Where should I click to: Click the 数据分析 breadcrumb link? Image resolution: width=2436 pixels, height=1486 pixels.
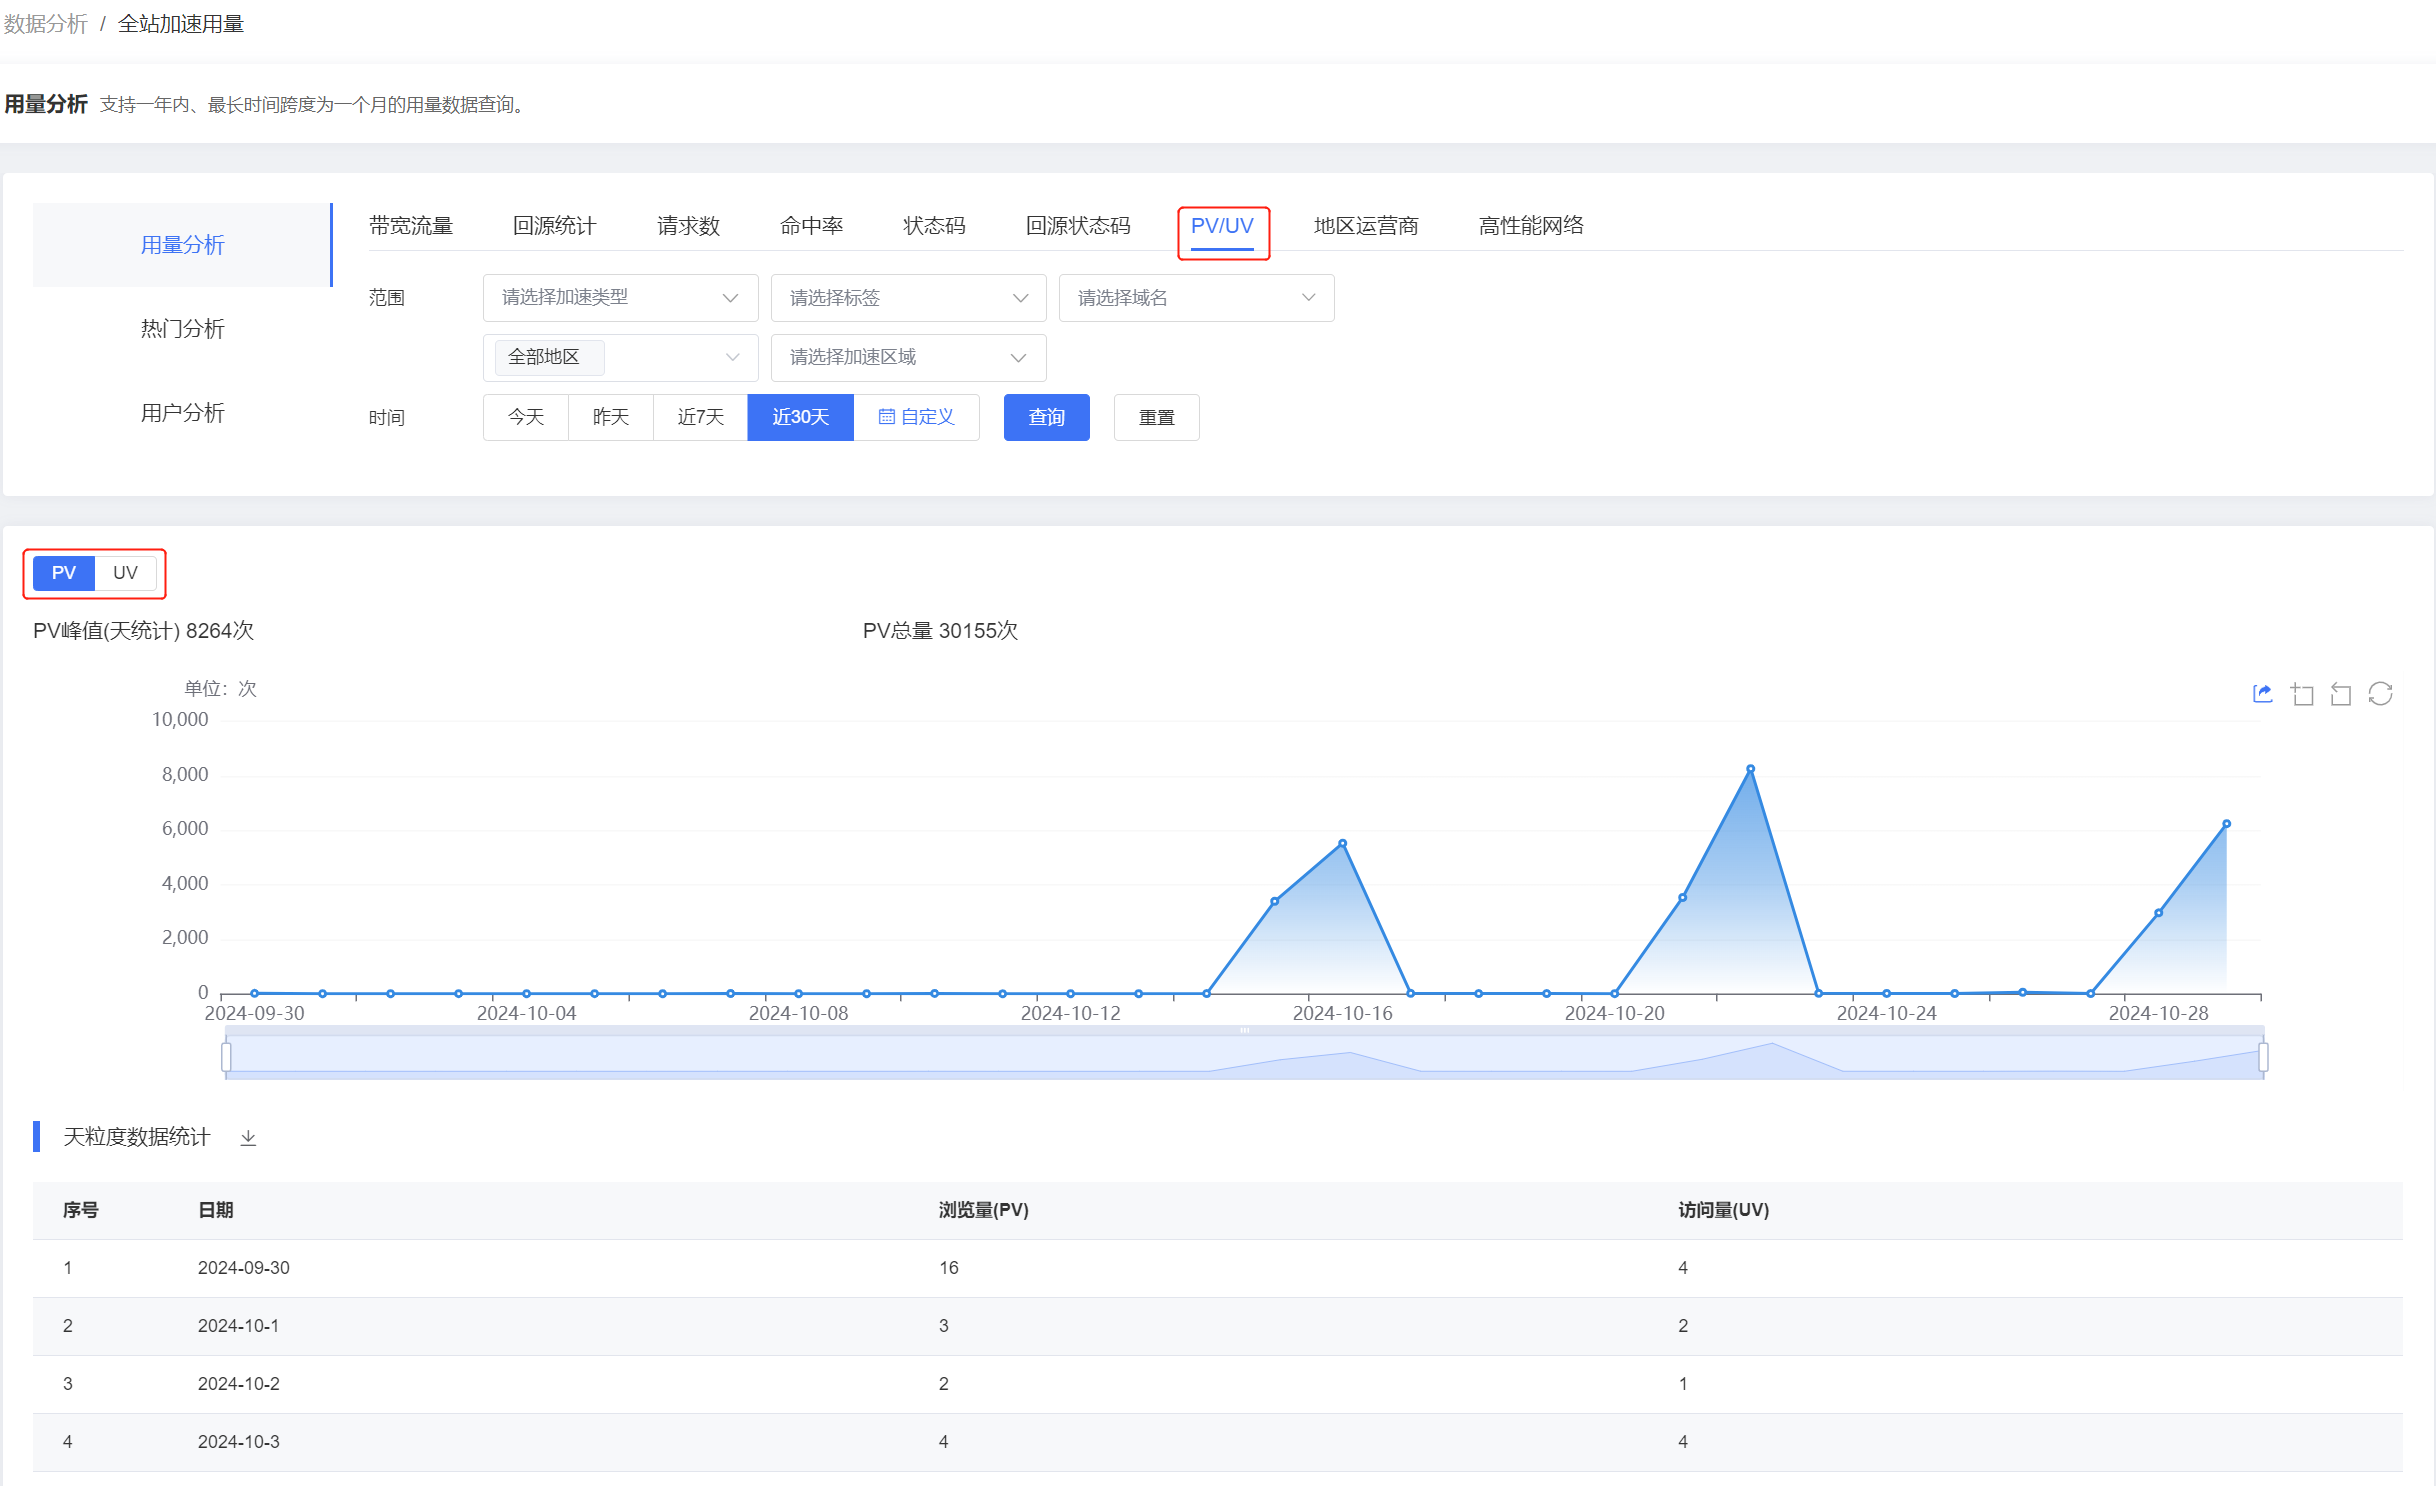coord(46,24)
